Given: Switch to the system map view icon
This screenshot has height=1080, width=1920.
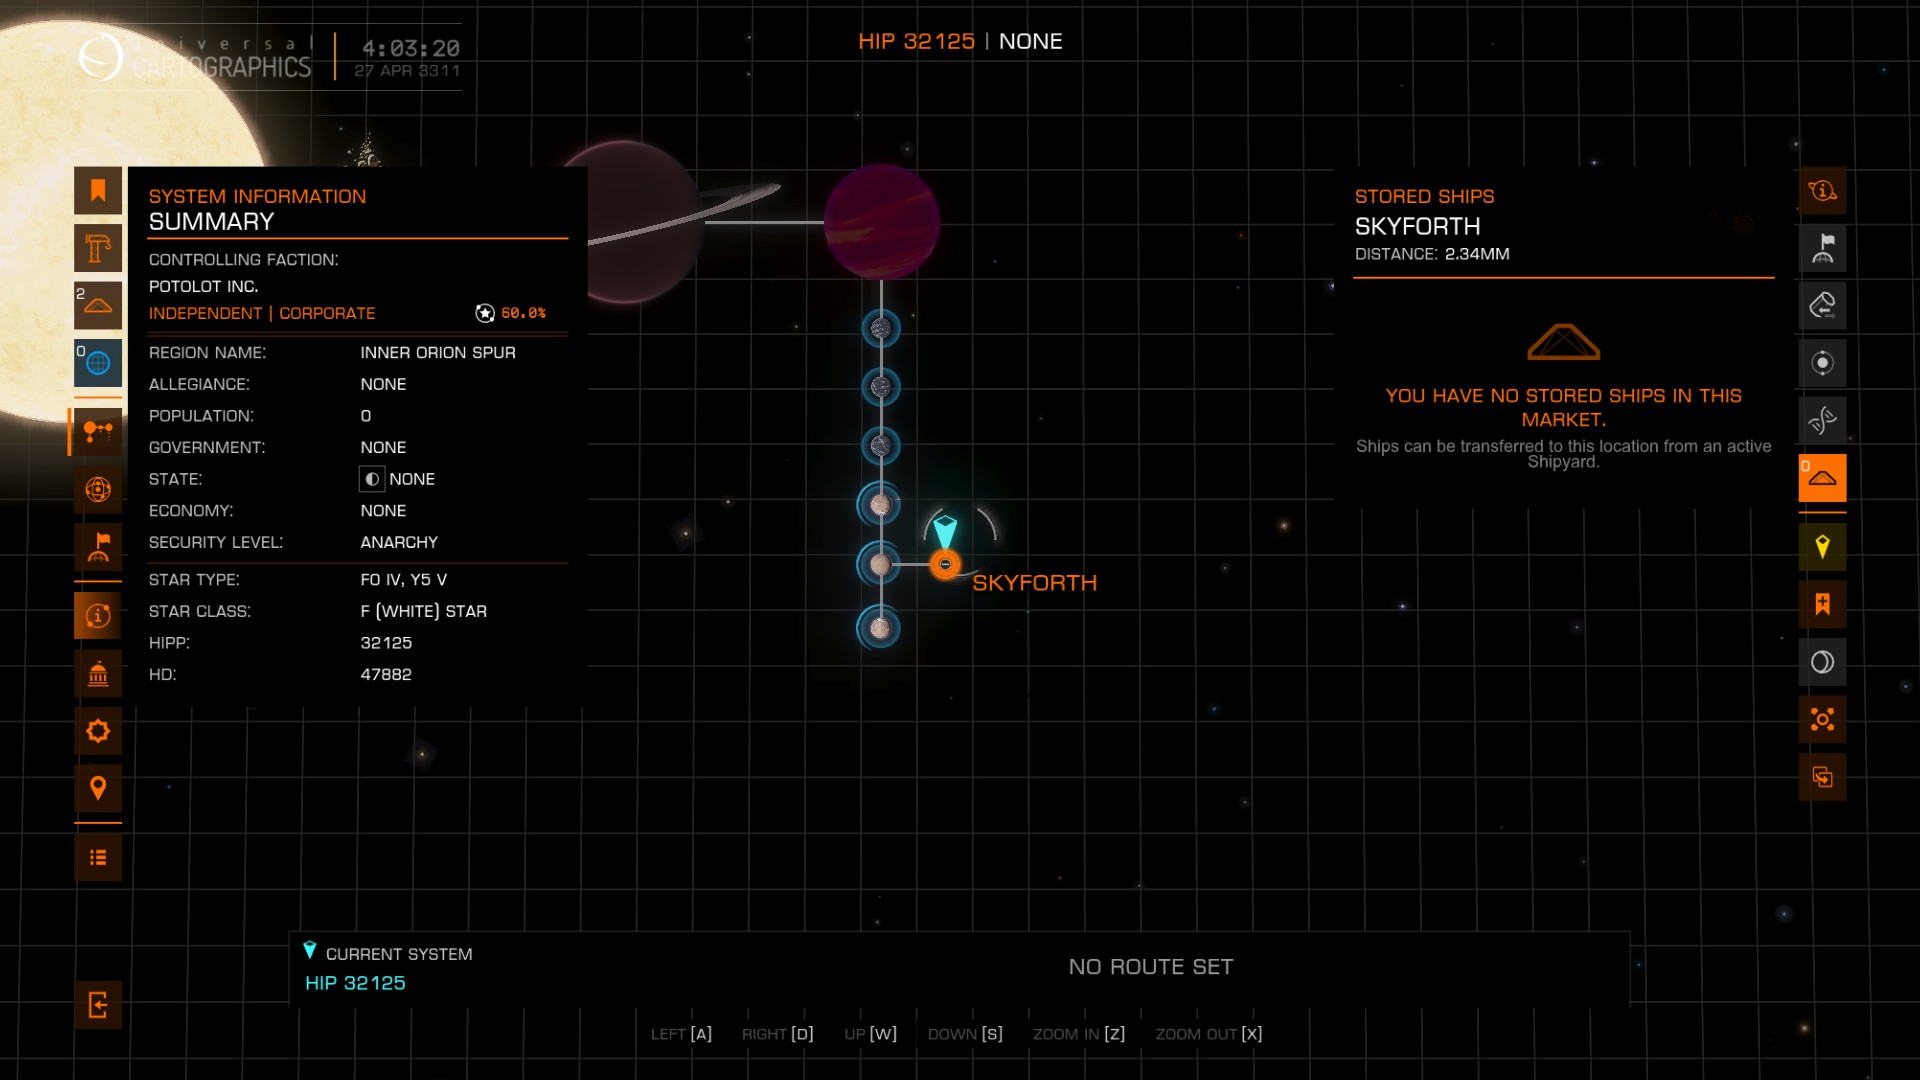Looking at the screenshot, I should click(98, 432).
